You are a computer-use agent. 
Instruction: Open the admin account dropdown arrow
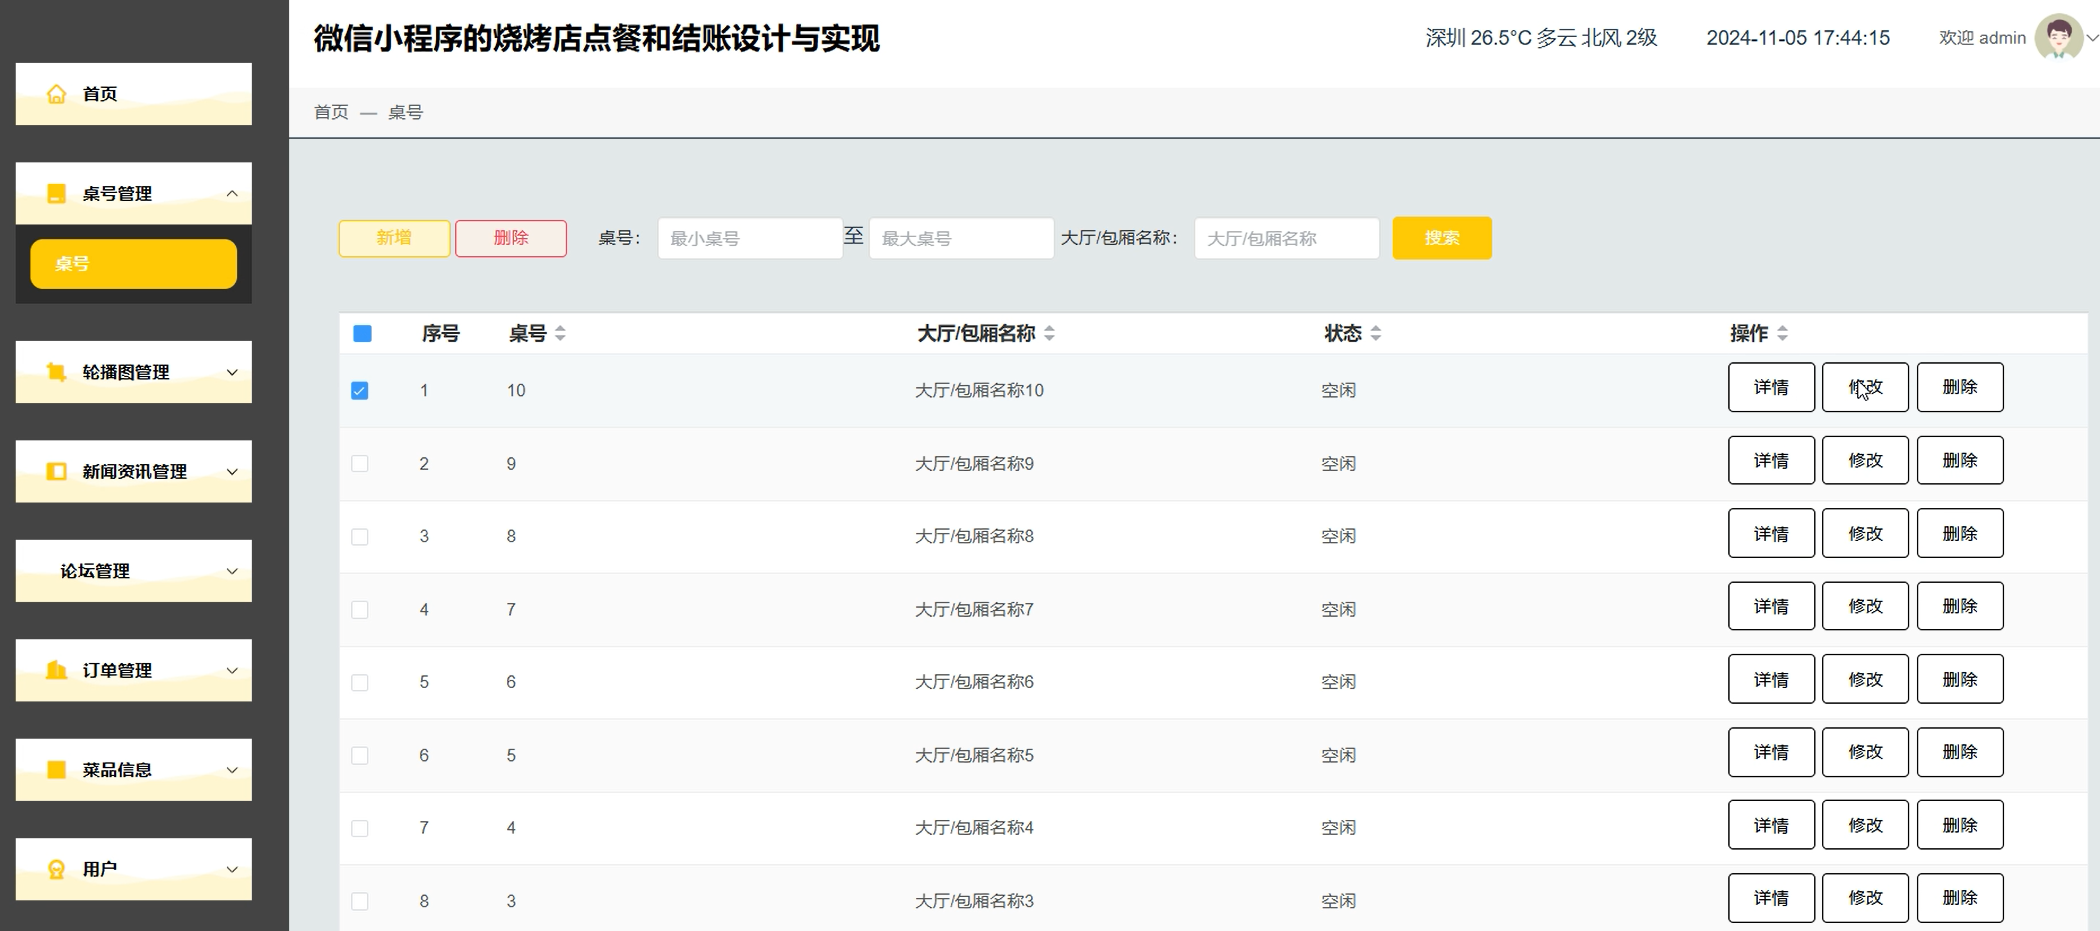[2091, 38]
